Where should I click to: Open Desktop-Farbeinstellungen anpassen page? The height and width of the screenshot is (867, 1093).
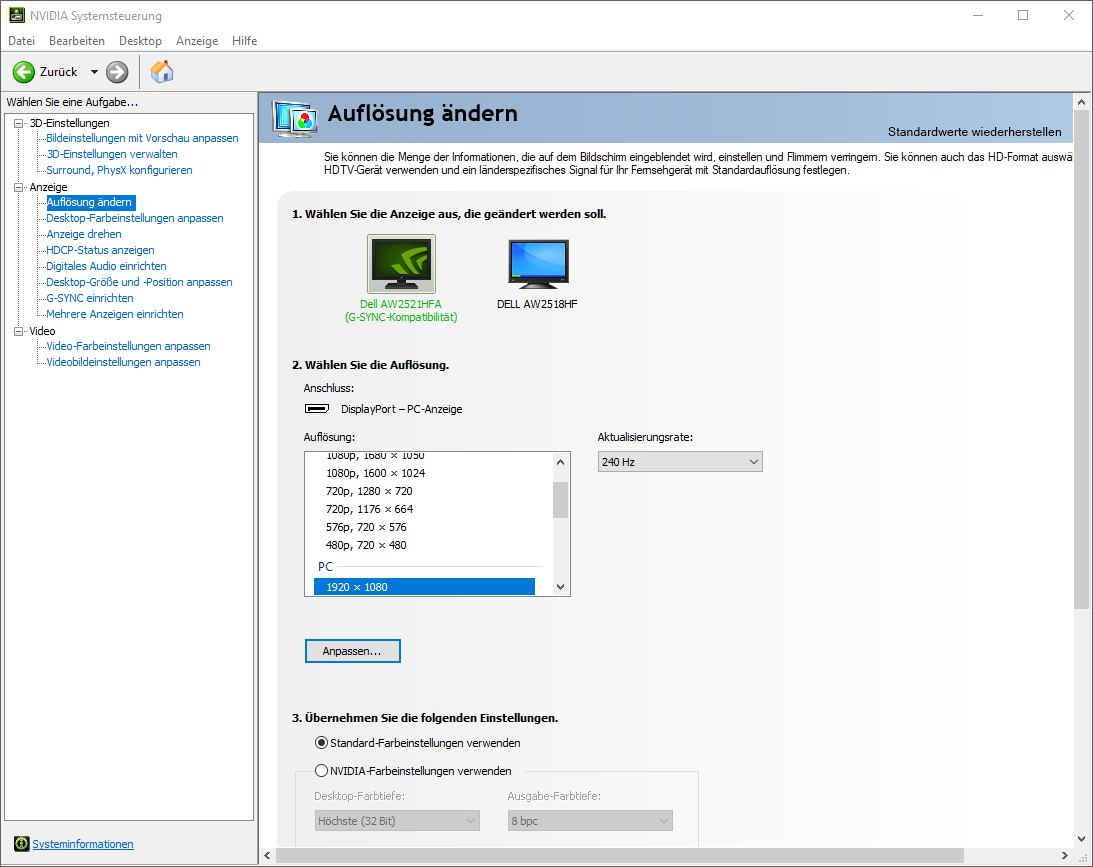click(x=135, y=218)
